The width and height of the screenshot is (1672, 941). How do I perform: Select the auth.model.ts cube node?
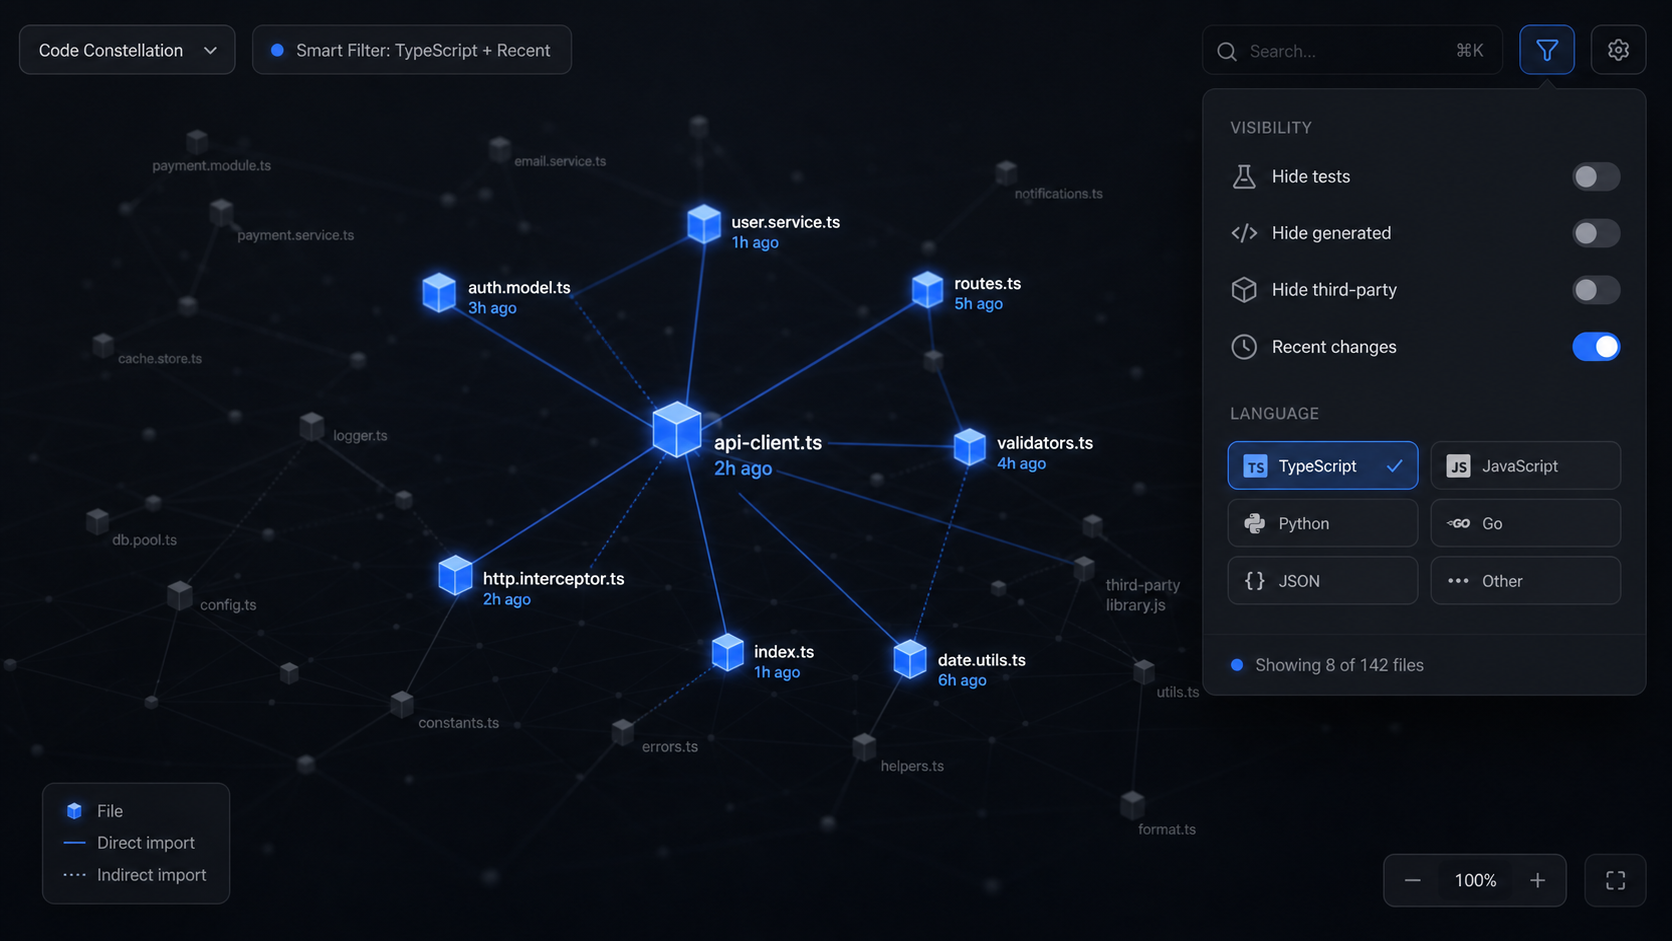[439, 292]
